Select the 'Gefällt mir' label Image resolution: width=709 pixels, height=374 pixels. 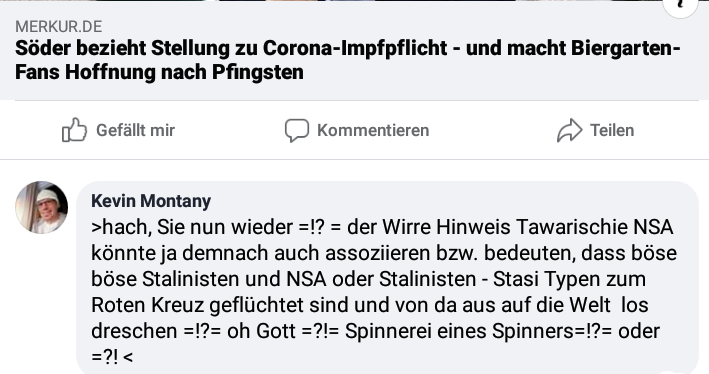click(x=135, y=130)
